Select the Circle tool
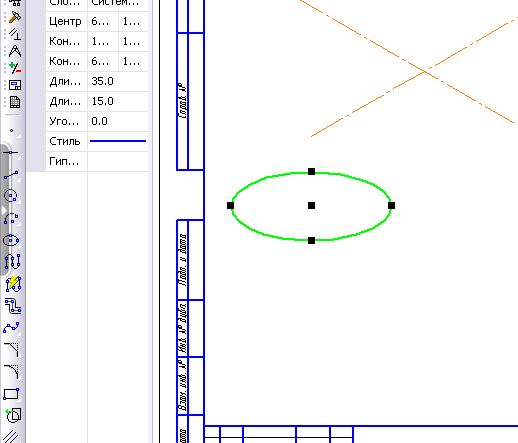Screen dimensions: 518x443 pyautogui.click(x=12, y=196)
